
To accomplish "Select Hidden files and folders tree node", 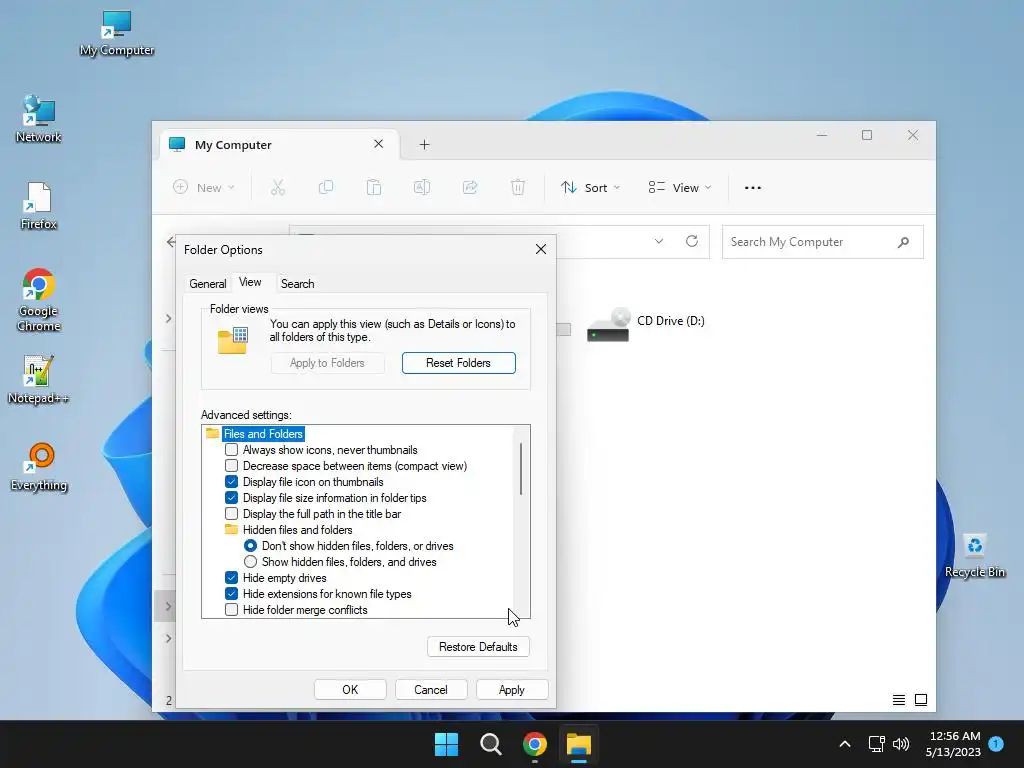I will (x=297, y=530).
